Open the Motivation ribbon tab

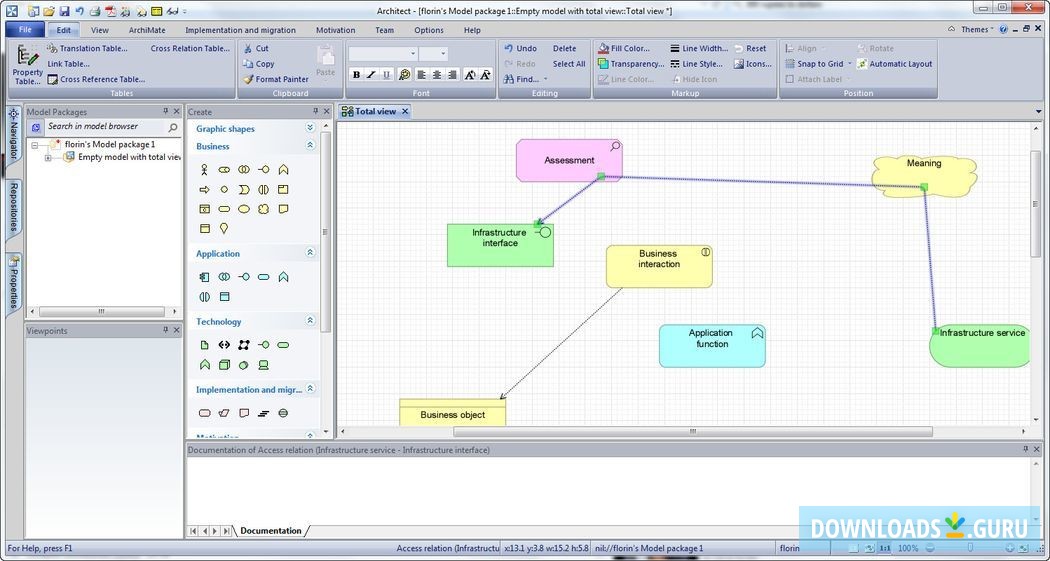(335, 30)
